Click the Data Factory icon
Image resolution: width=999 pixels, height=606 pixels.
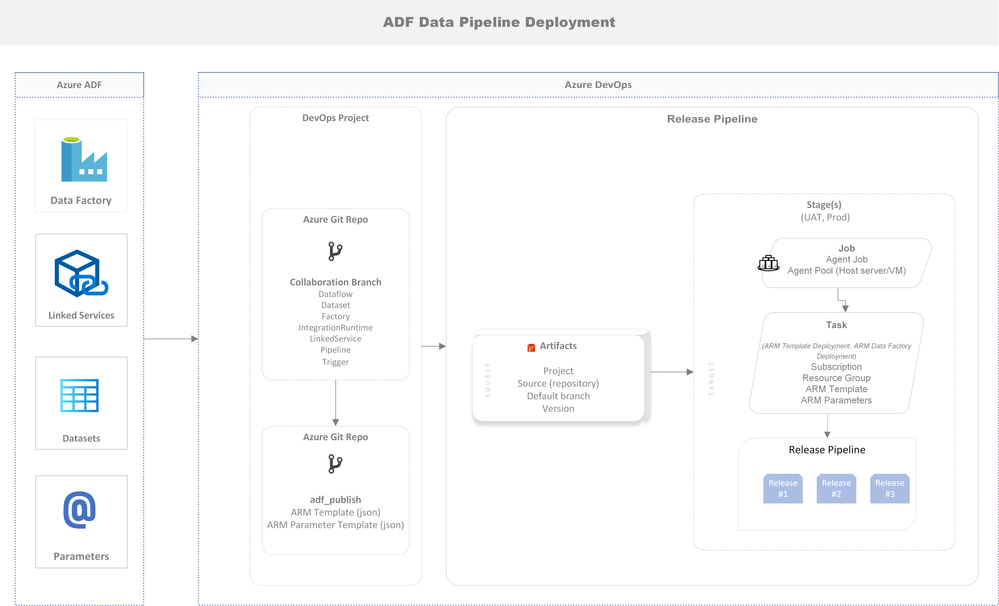[x=83, y=159]
